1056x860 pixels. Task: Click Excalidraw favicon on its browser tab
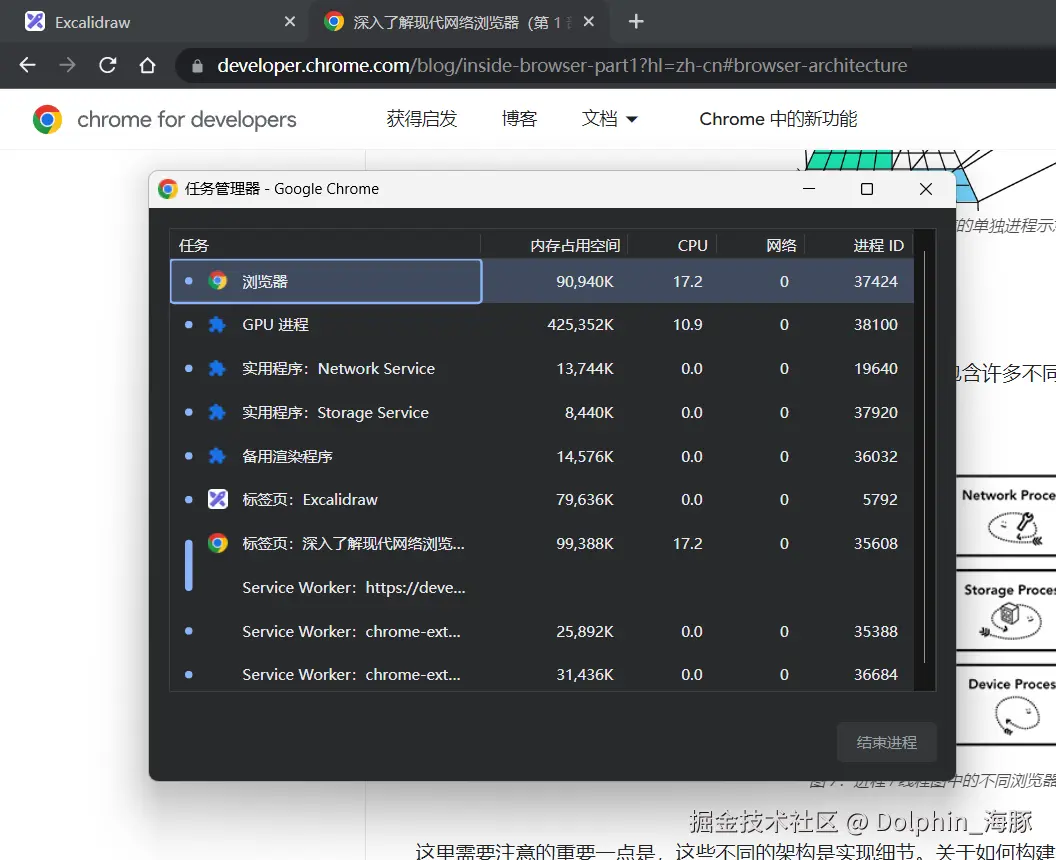(35, 22)
